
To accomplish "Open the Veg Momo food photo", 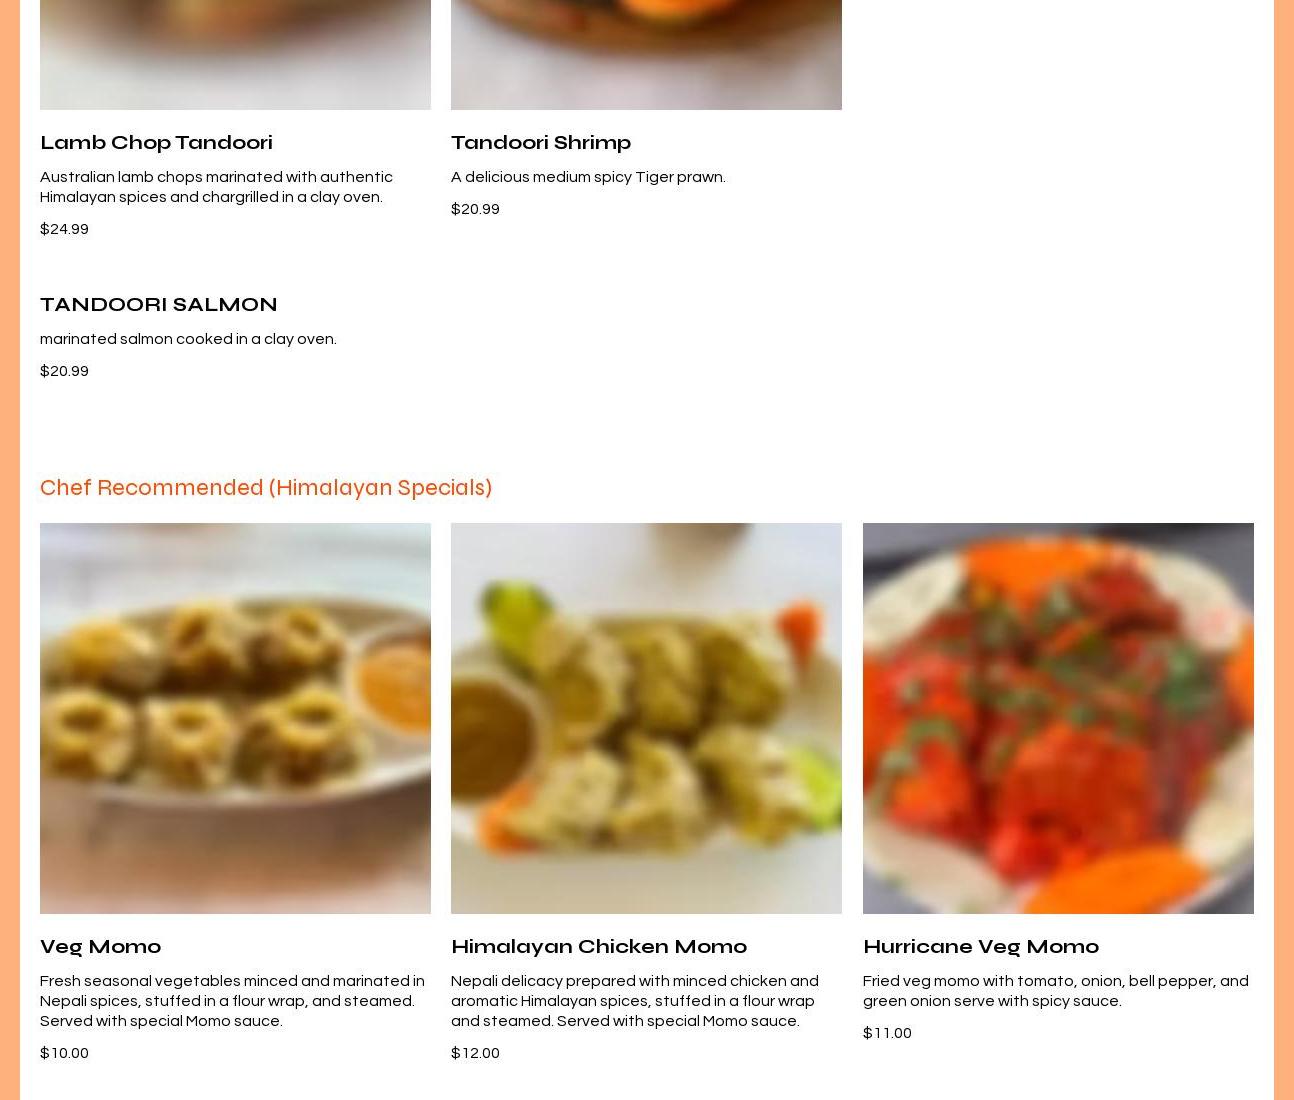I will (x=235, y=718).
